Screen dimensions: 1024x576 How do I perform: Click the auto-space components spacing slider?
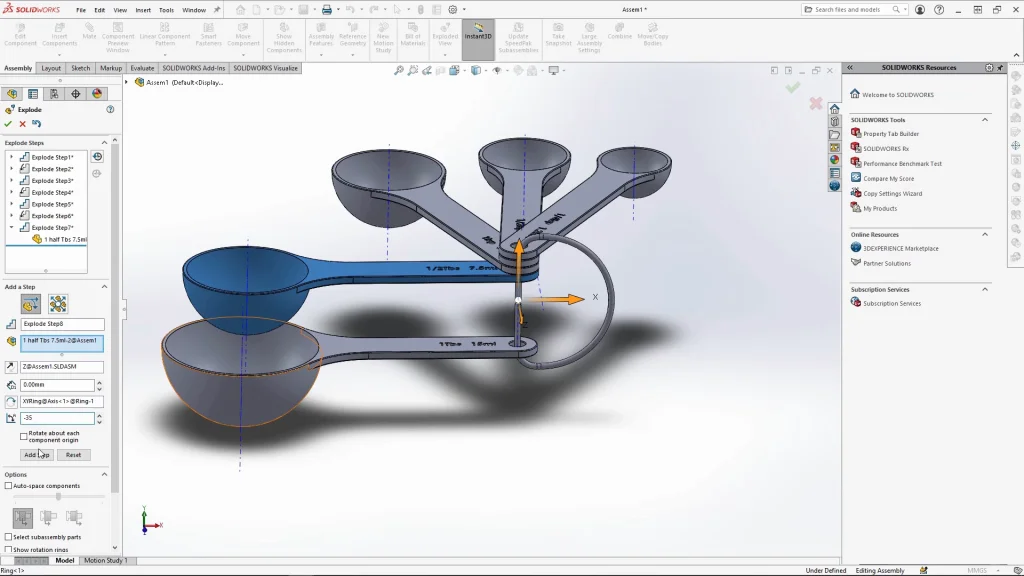click(58, 497)
